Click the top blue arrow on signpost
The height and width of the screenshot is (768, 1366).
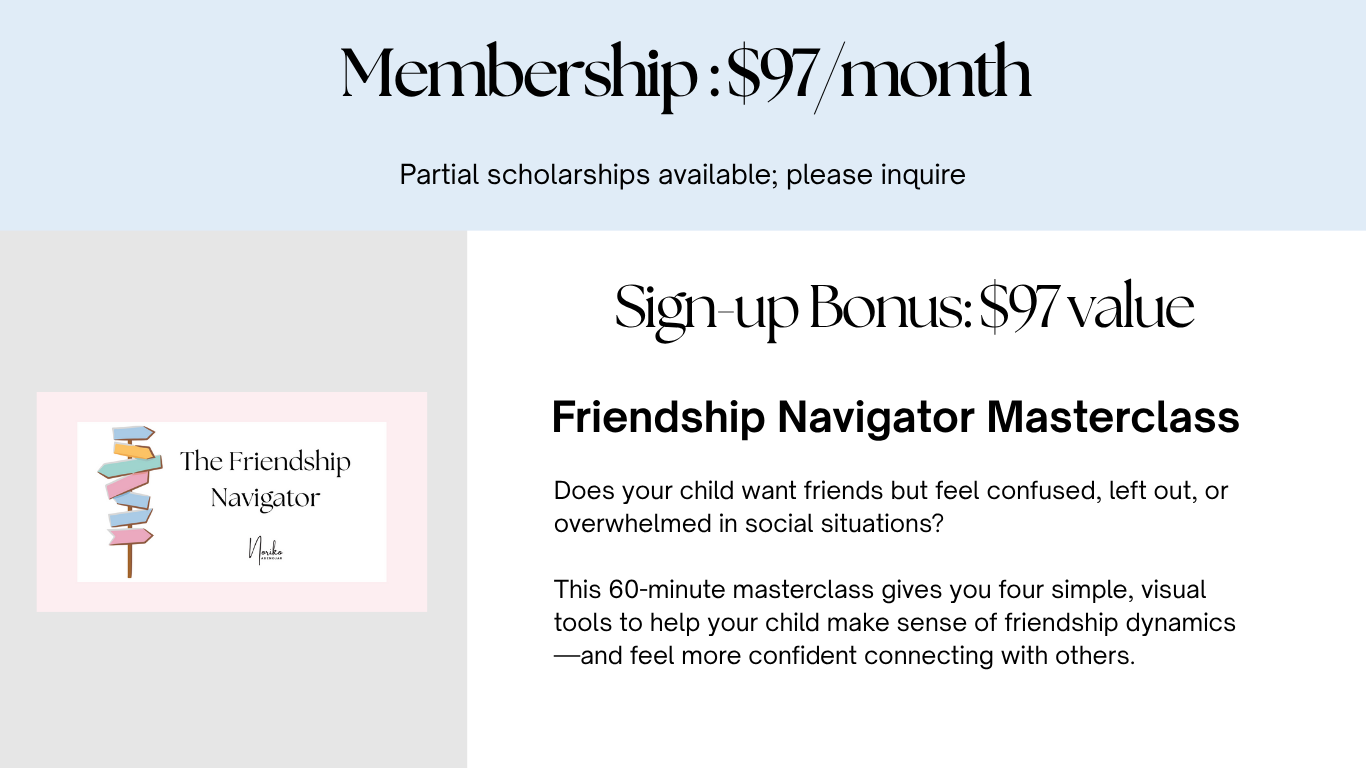coord(133,433)
